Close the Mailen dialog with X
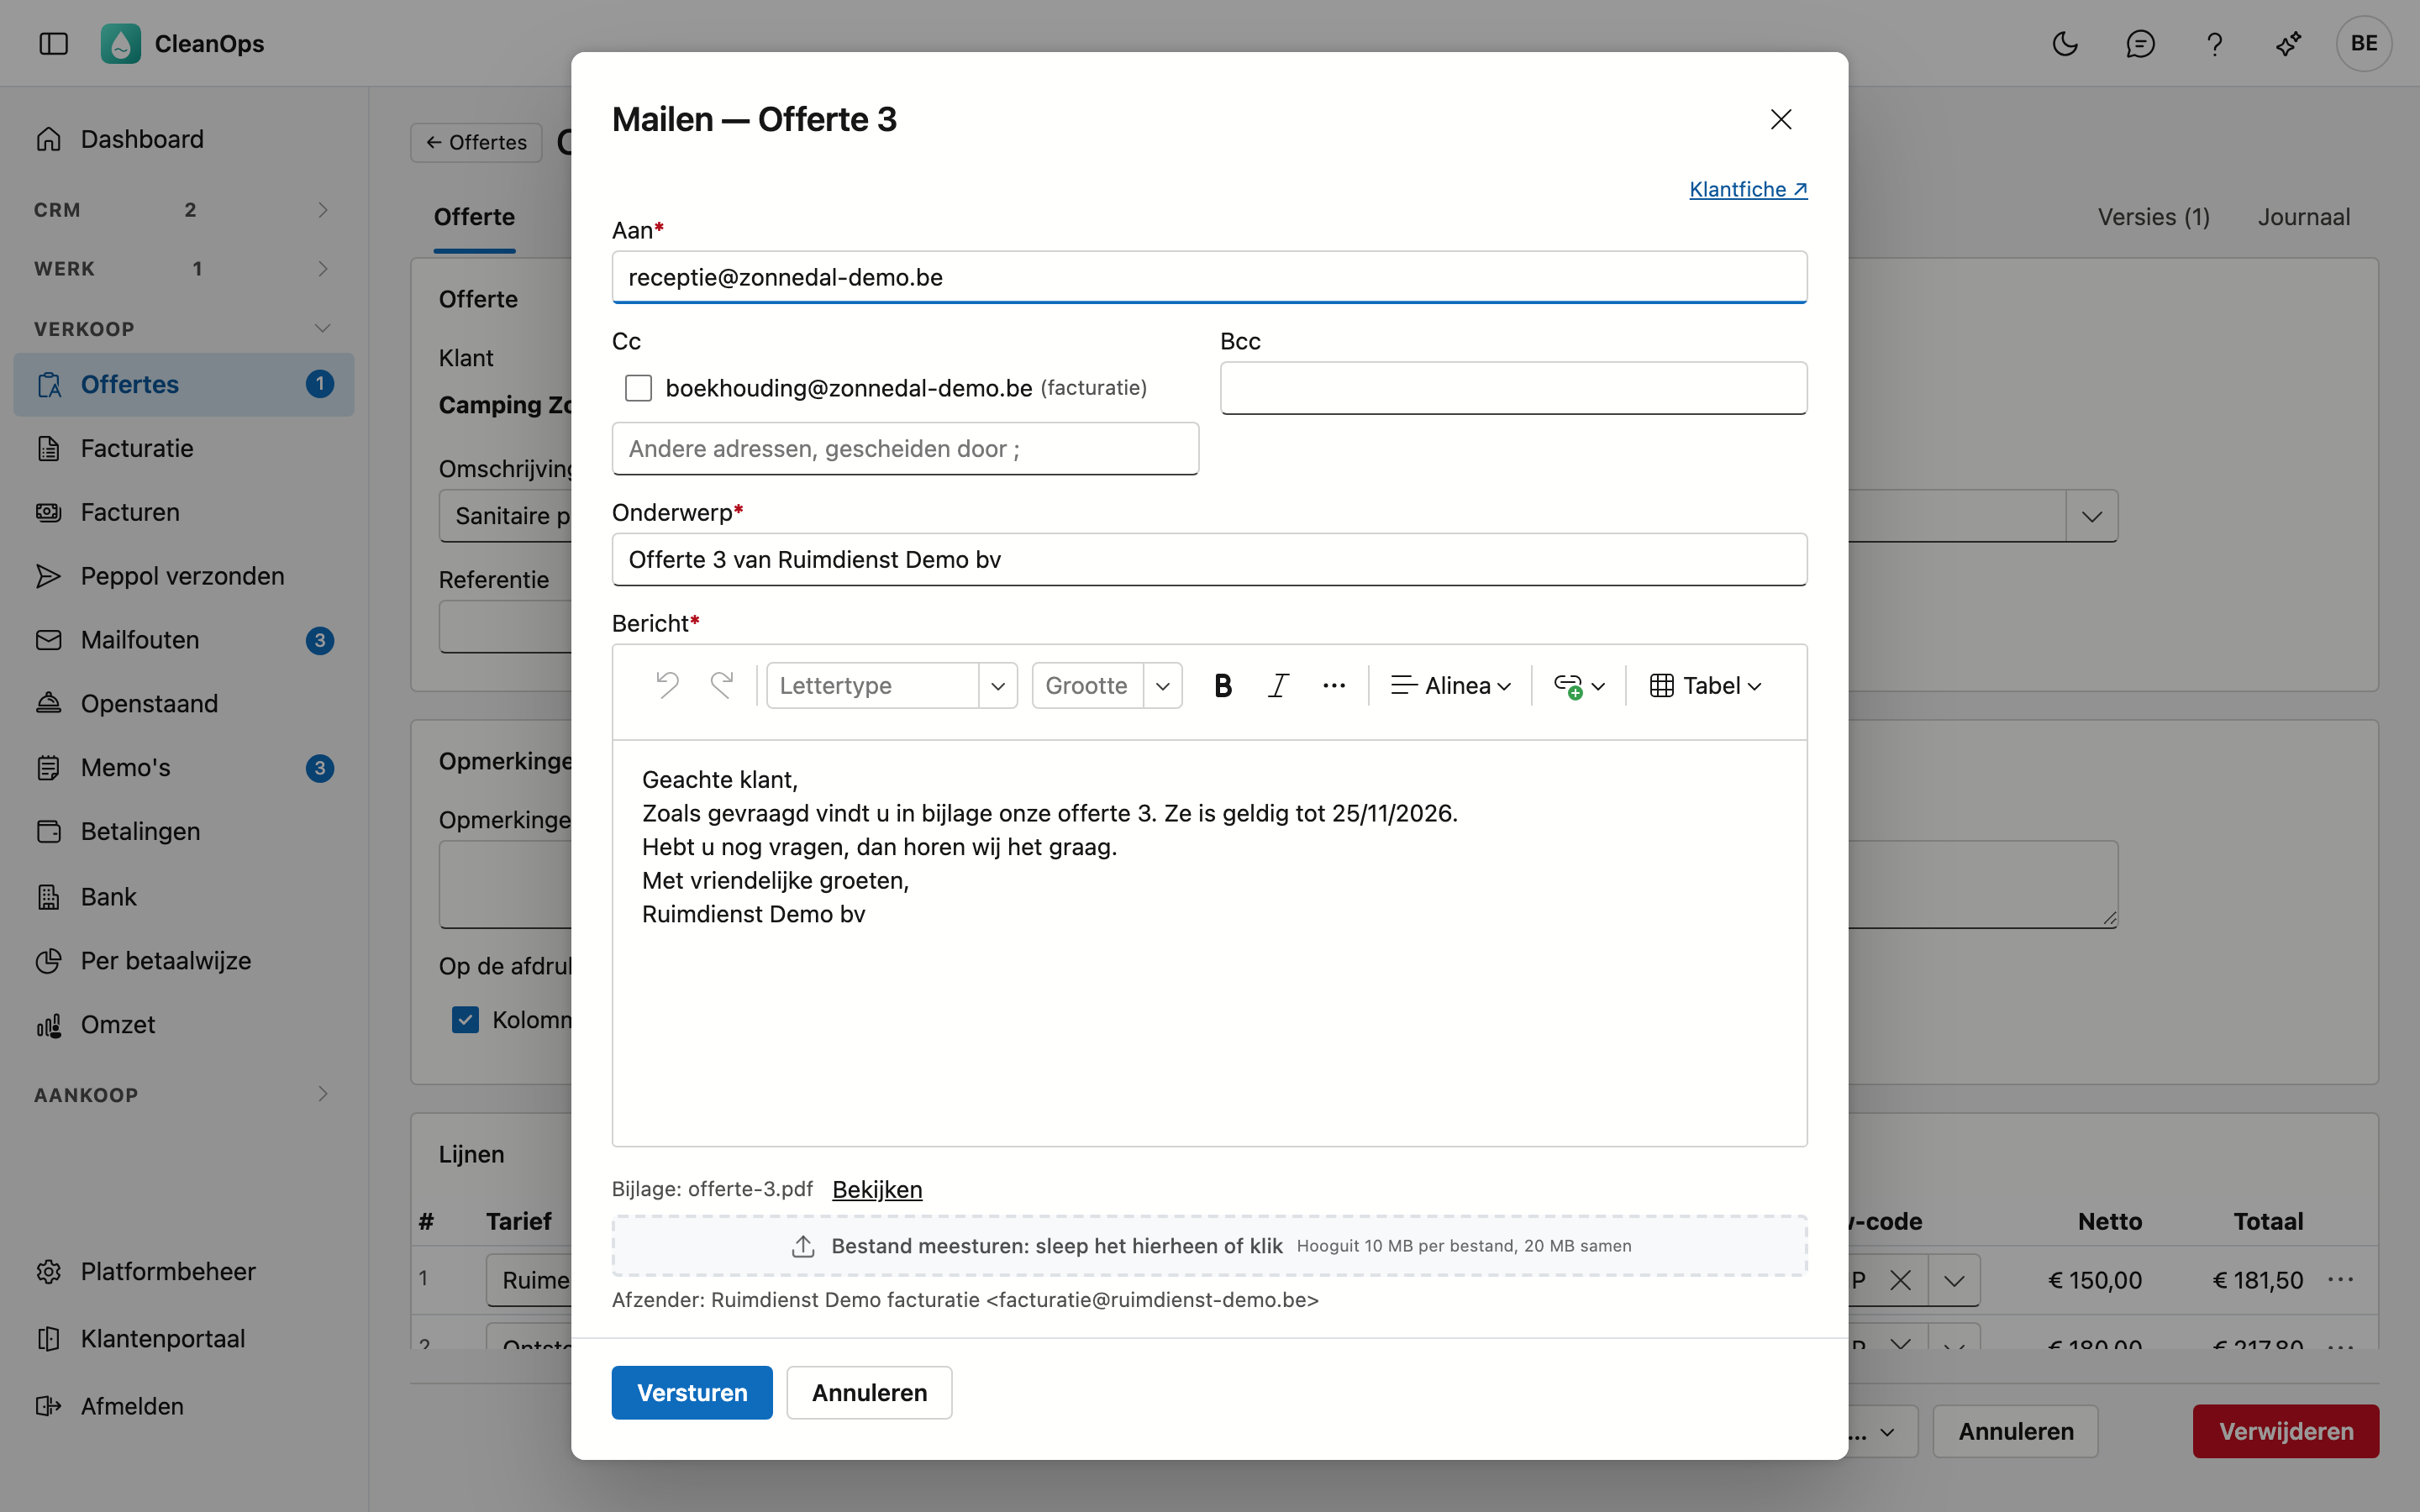Image resolution: width=2420 pixels, height=1512 pixels. pyautogui.click(x=1780, y=119)
